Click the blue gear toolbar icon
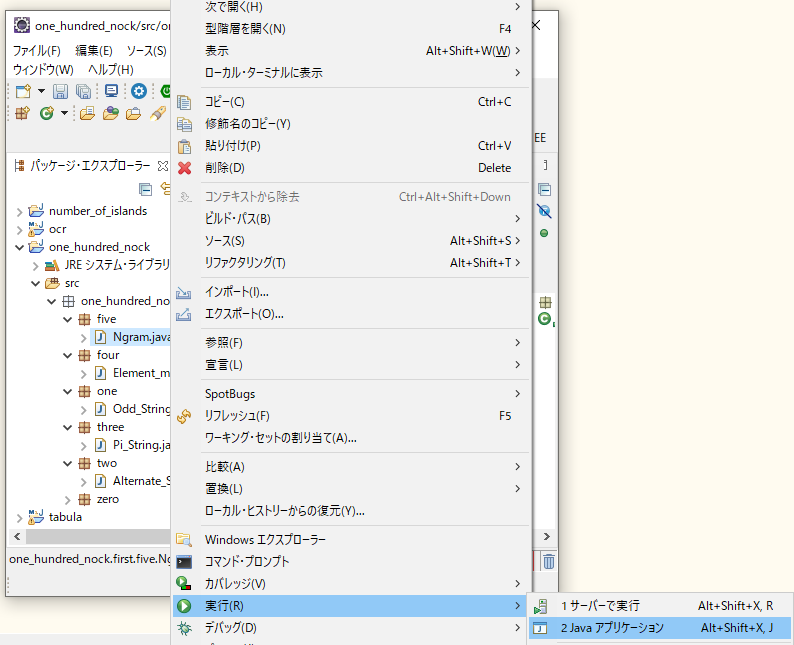 [139, 91]
